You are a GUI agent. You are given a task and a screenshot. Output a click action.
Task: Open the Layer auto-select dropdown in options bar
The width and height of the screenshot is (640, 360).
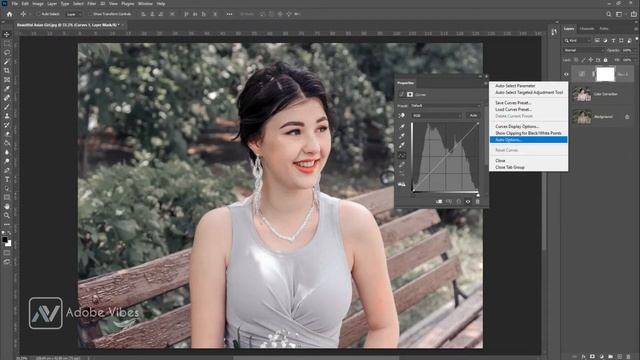pos(74,14)
